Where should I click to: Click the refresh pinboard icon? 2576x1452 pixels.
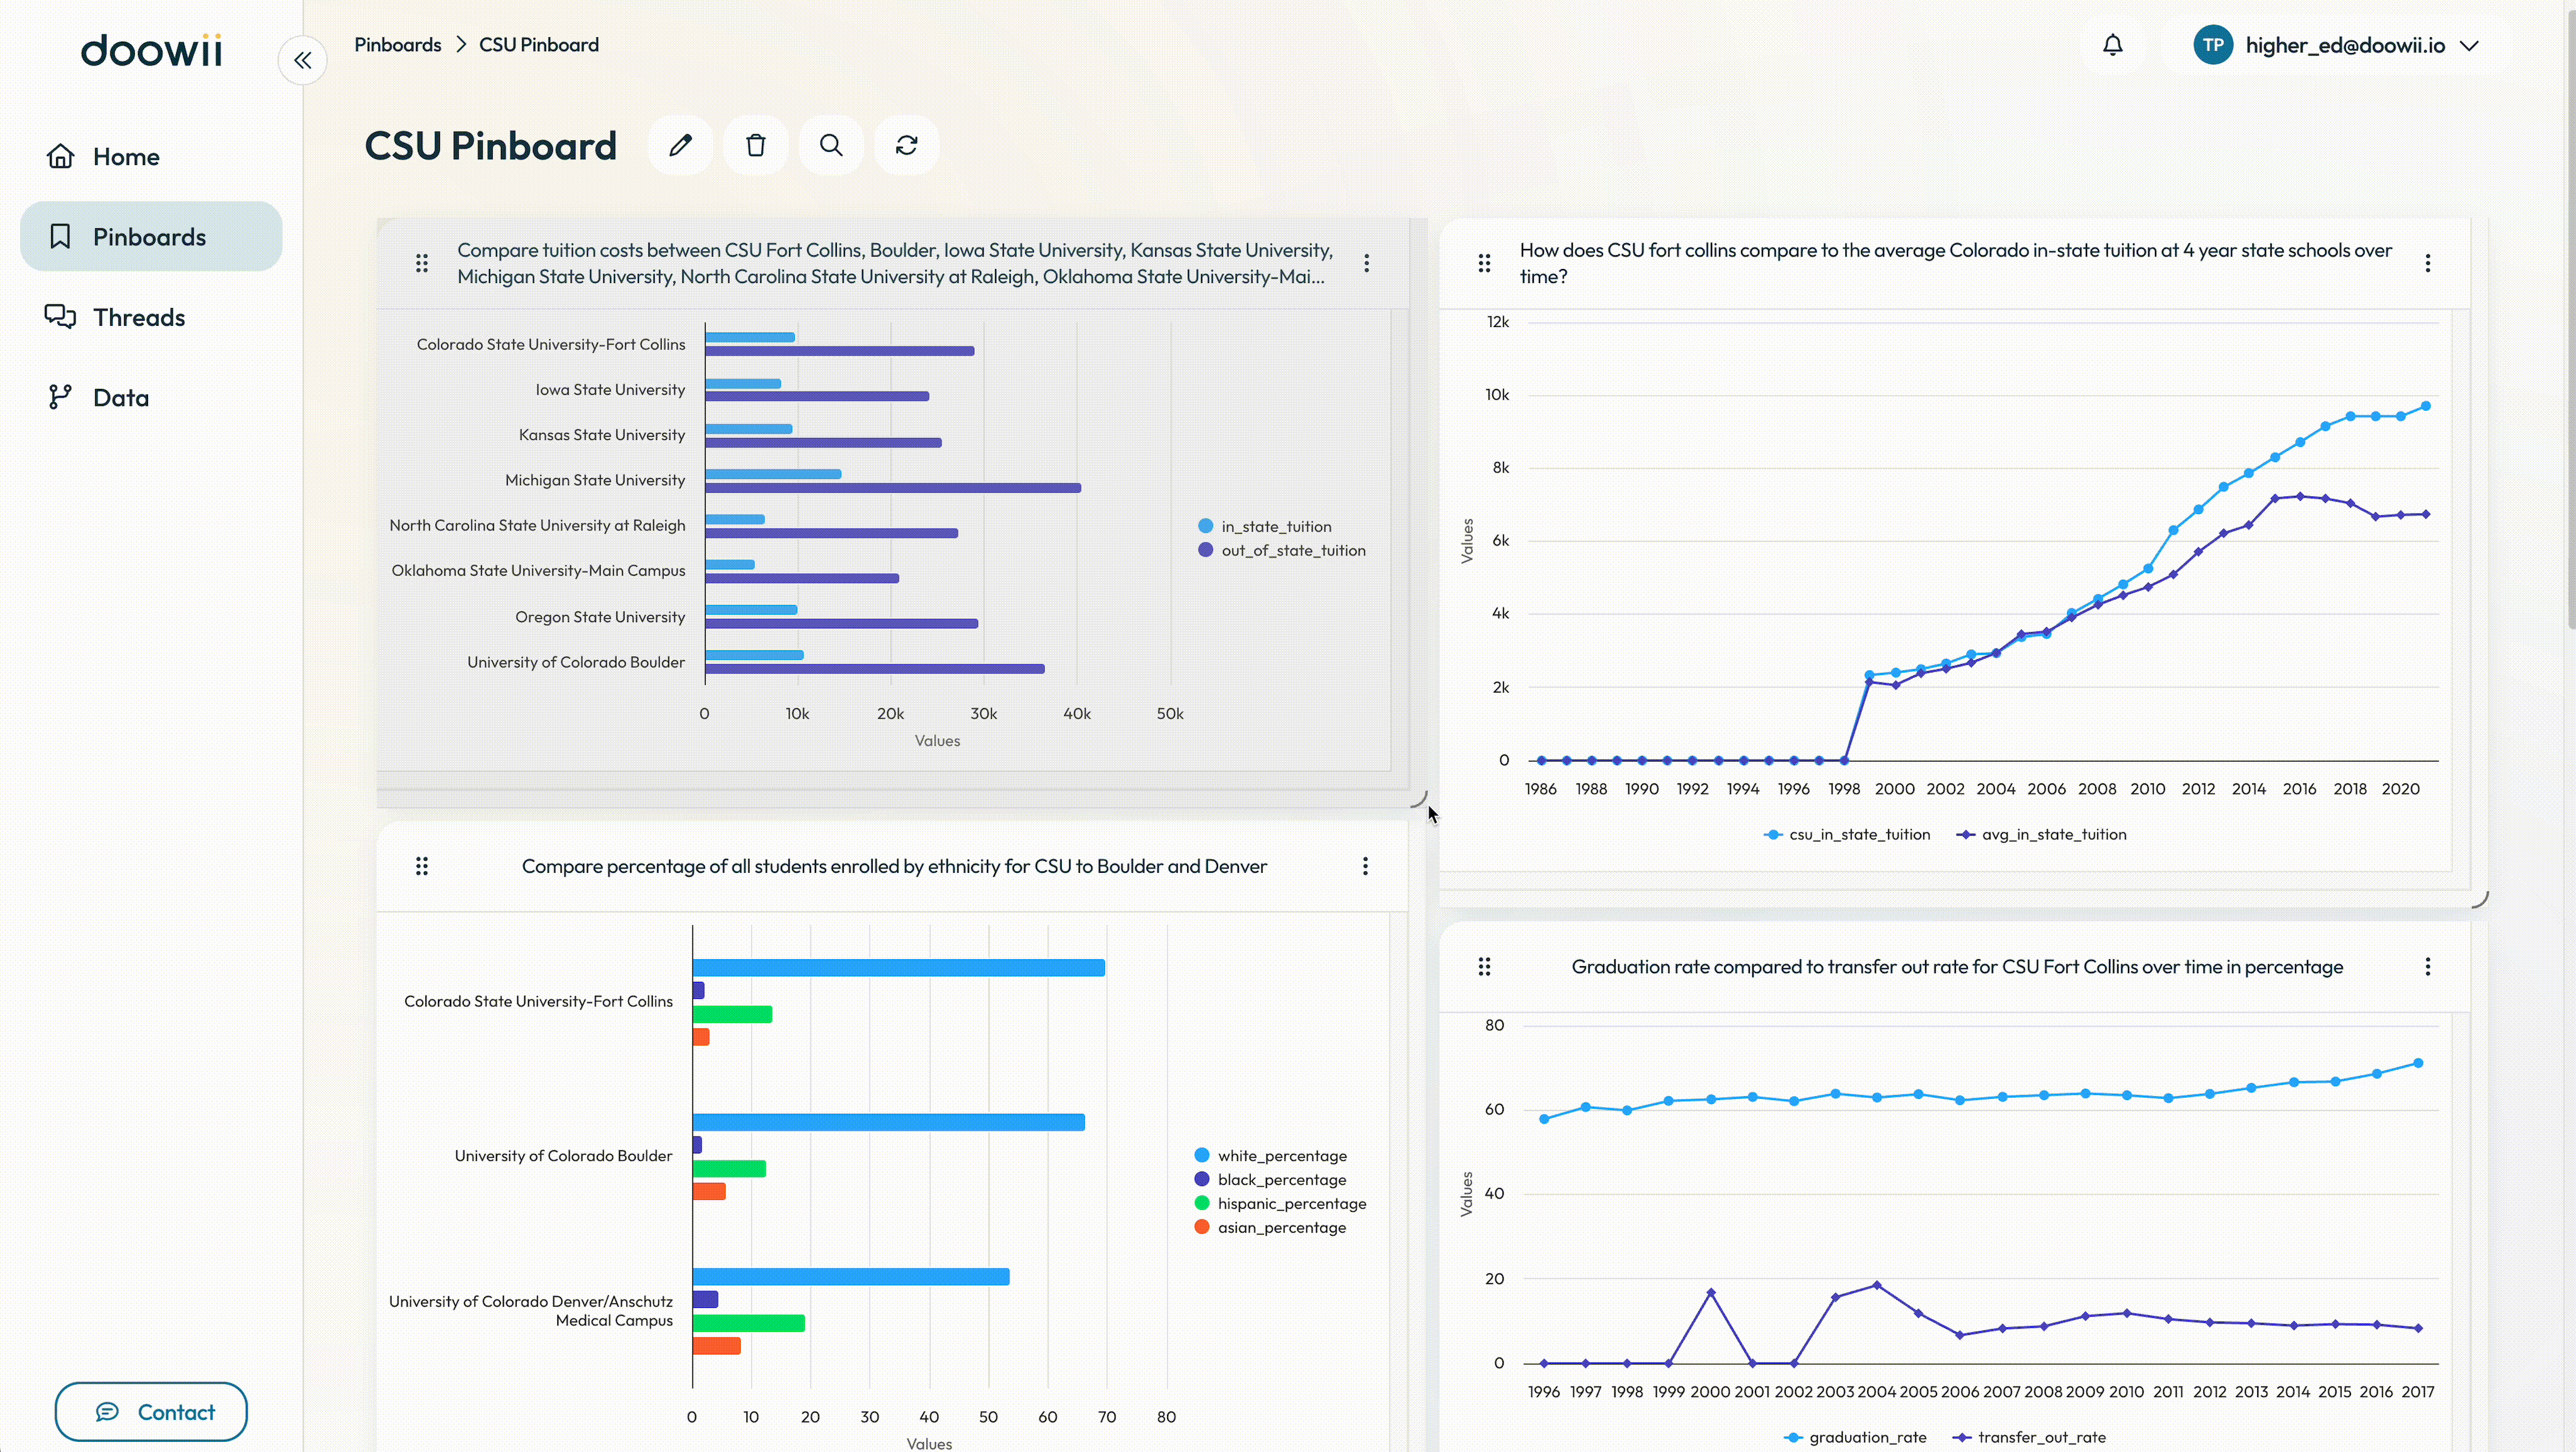(907, 146)
